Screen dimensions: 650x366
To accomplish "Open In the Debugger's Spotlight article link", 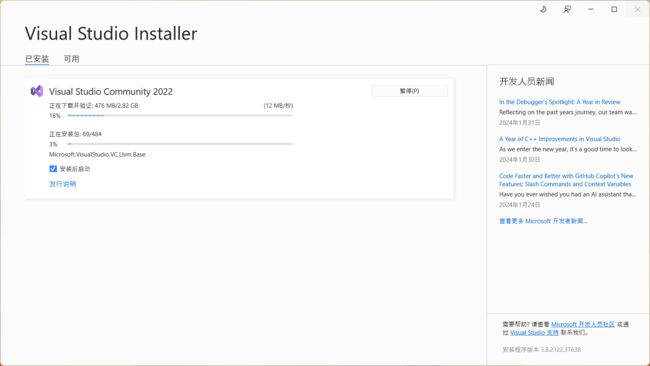I will (x=559, y=102).
